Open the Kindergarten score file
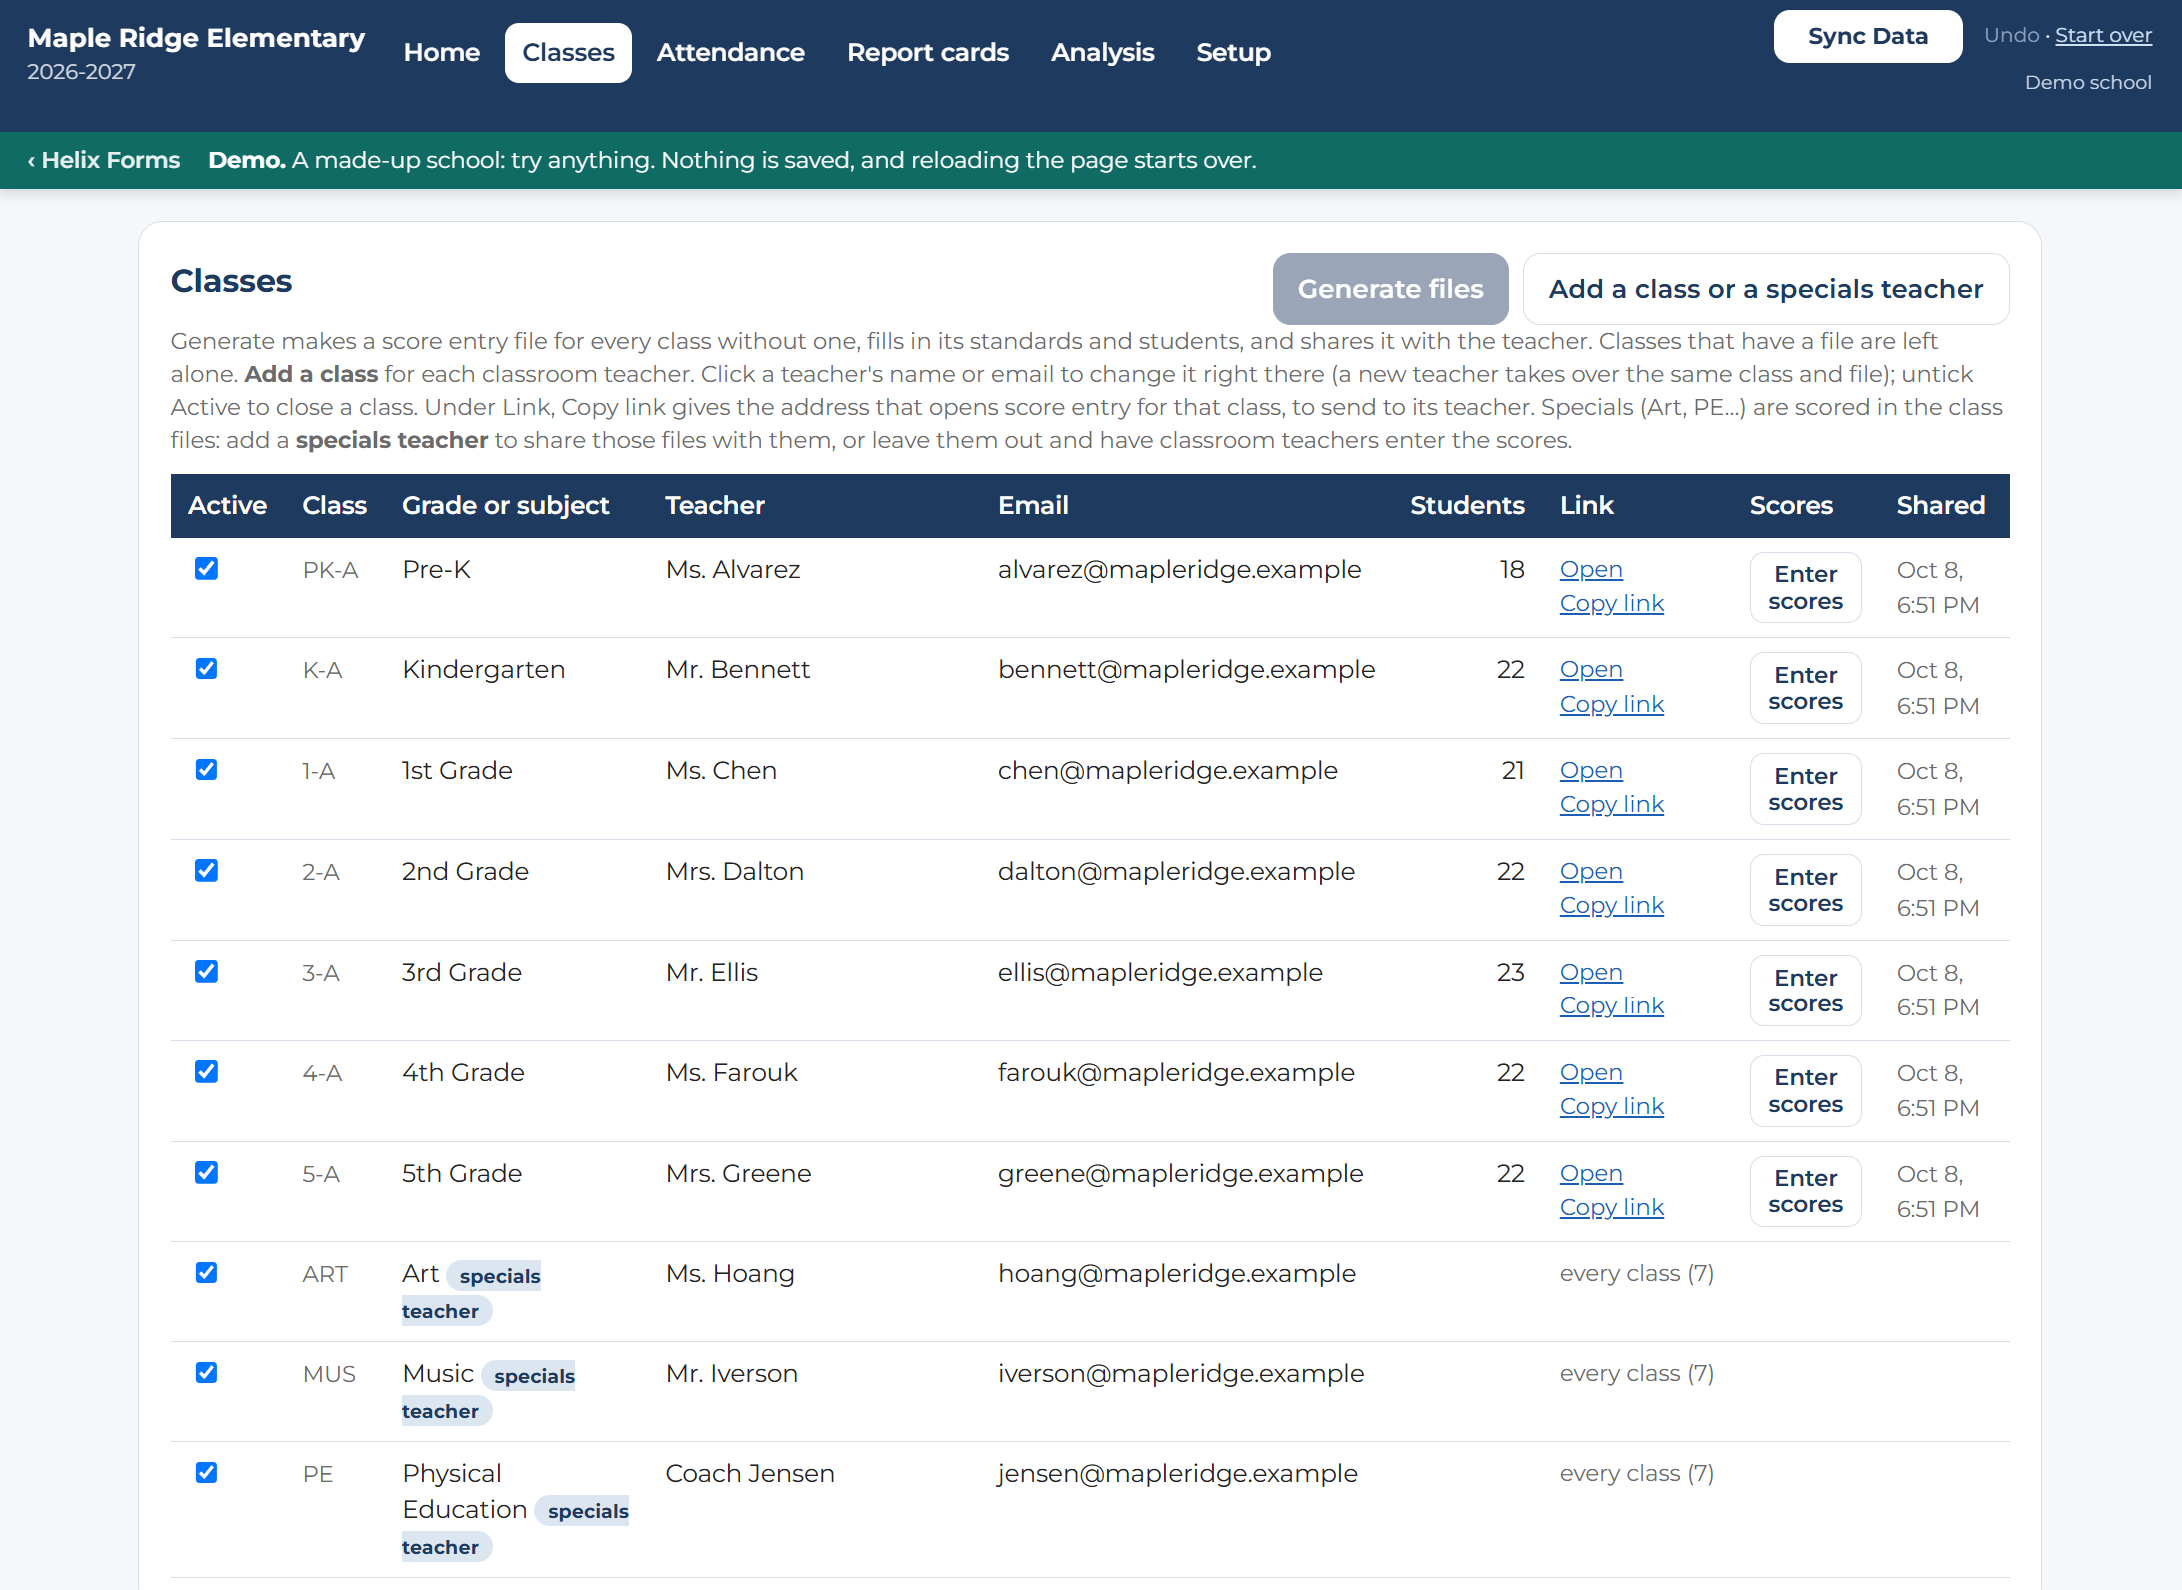Screen dimensions: 2182x1590 point(1591,670)
